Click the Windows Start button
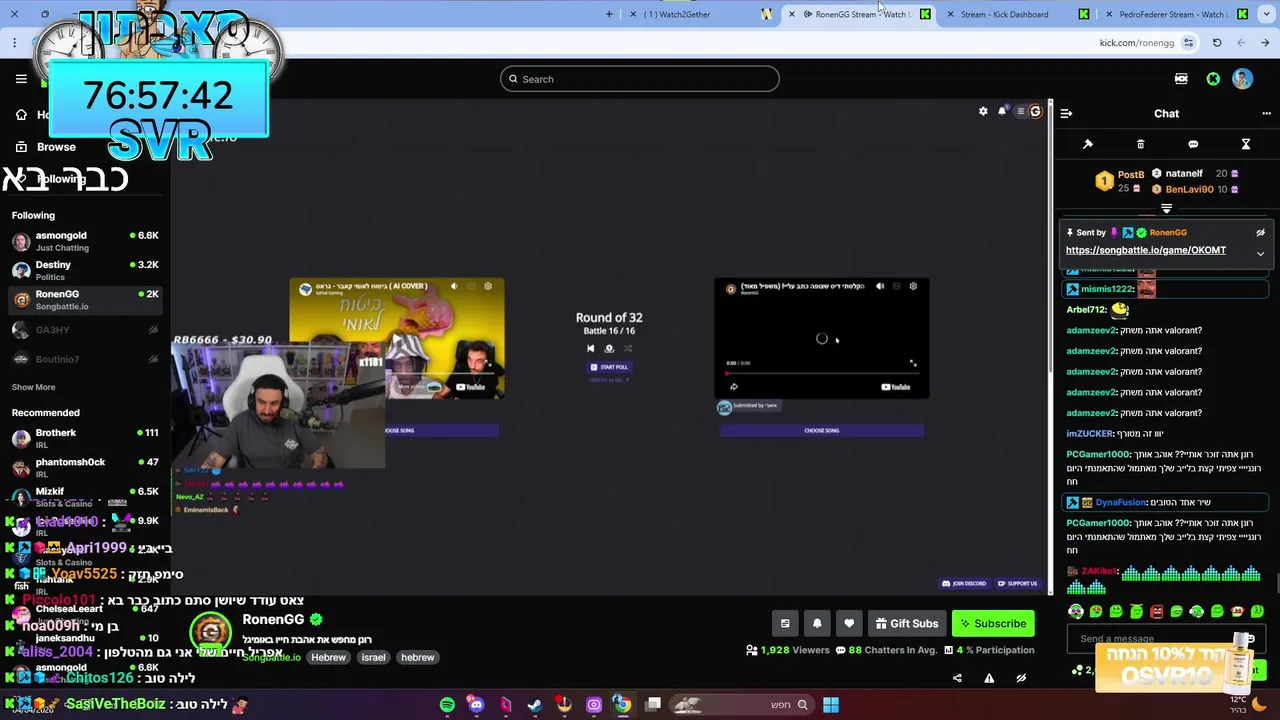 point(831,705)
